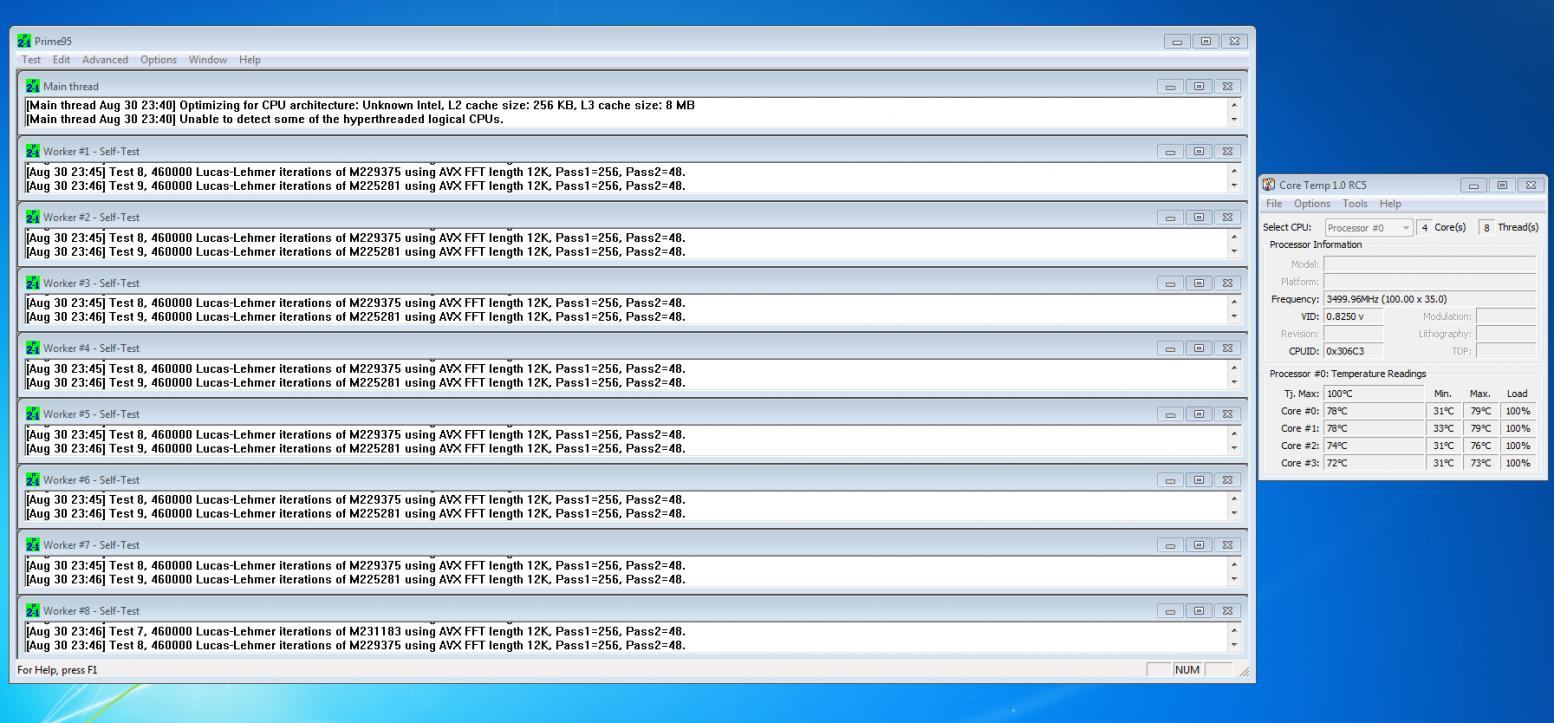Click the Unable to detect hyperthreaded CPUs line
Image resolution: width=1554 pixels, height=723 pixels.
click(265, 119)
